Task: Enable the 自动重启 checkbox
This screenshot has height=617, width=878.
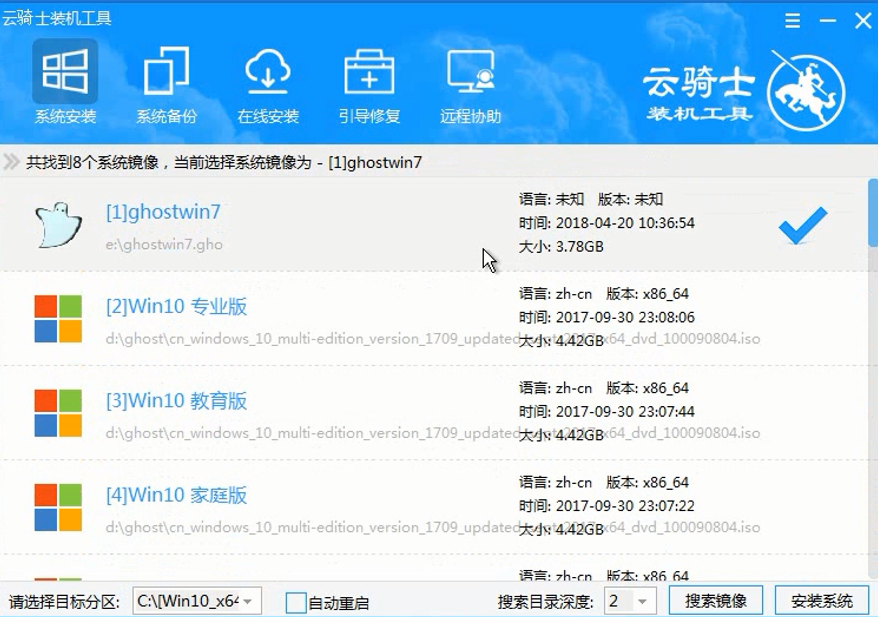Action: click(x=295, y=601)
